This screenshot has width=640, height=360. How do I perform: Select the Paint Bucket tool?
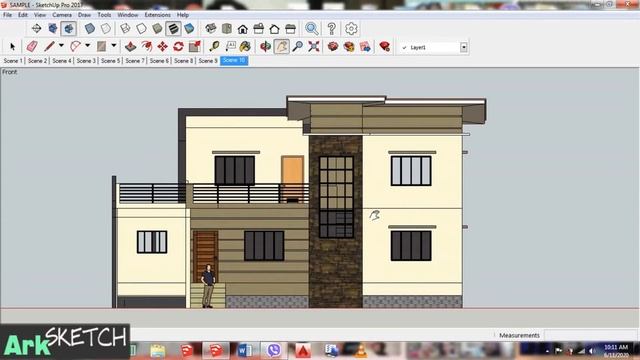245,47
